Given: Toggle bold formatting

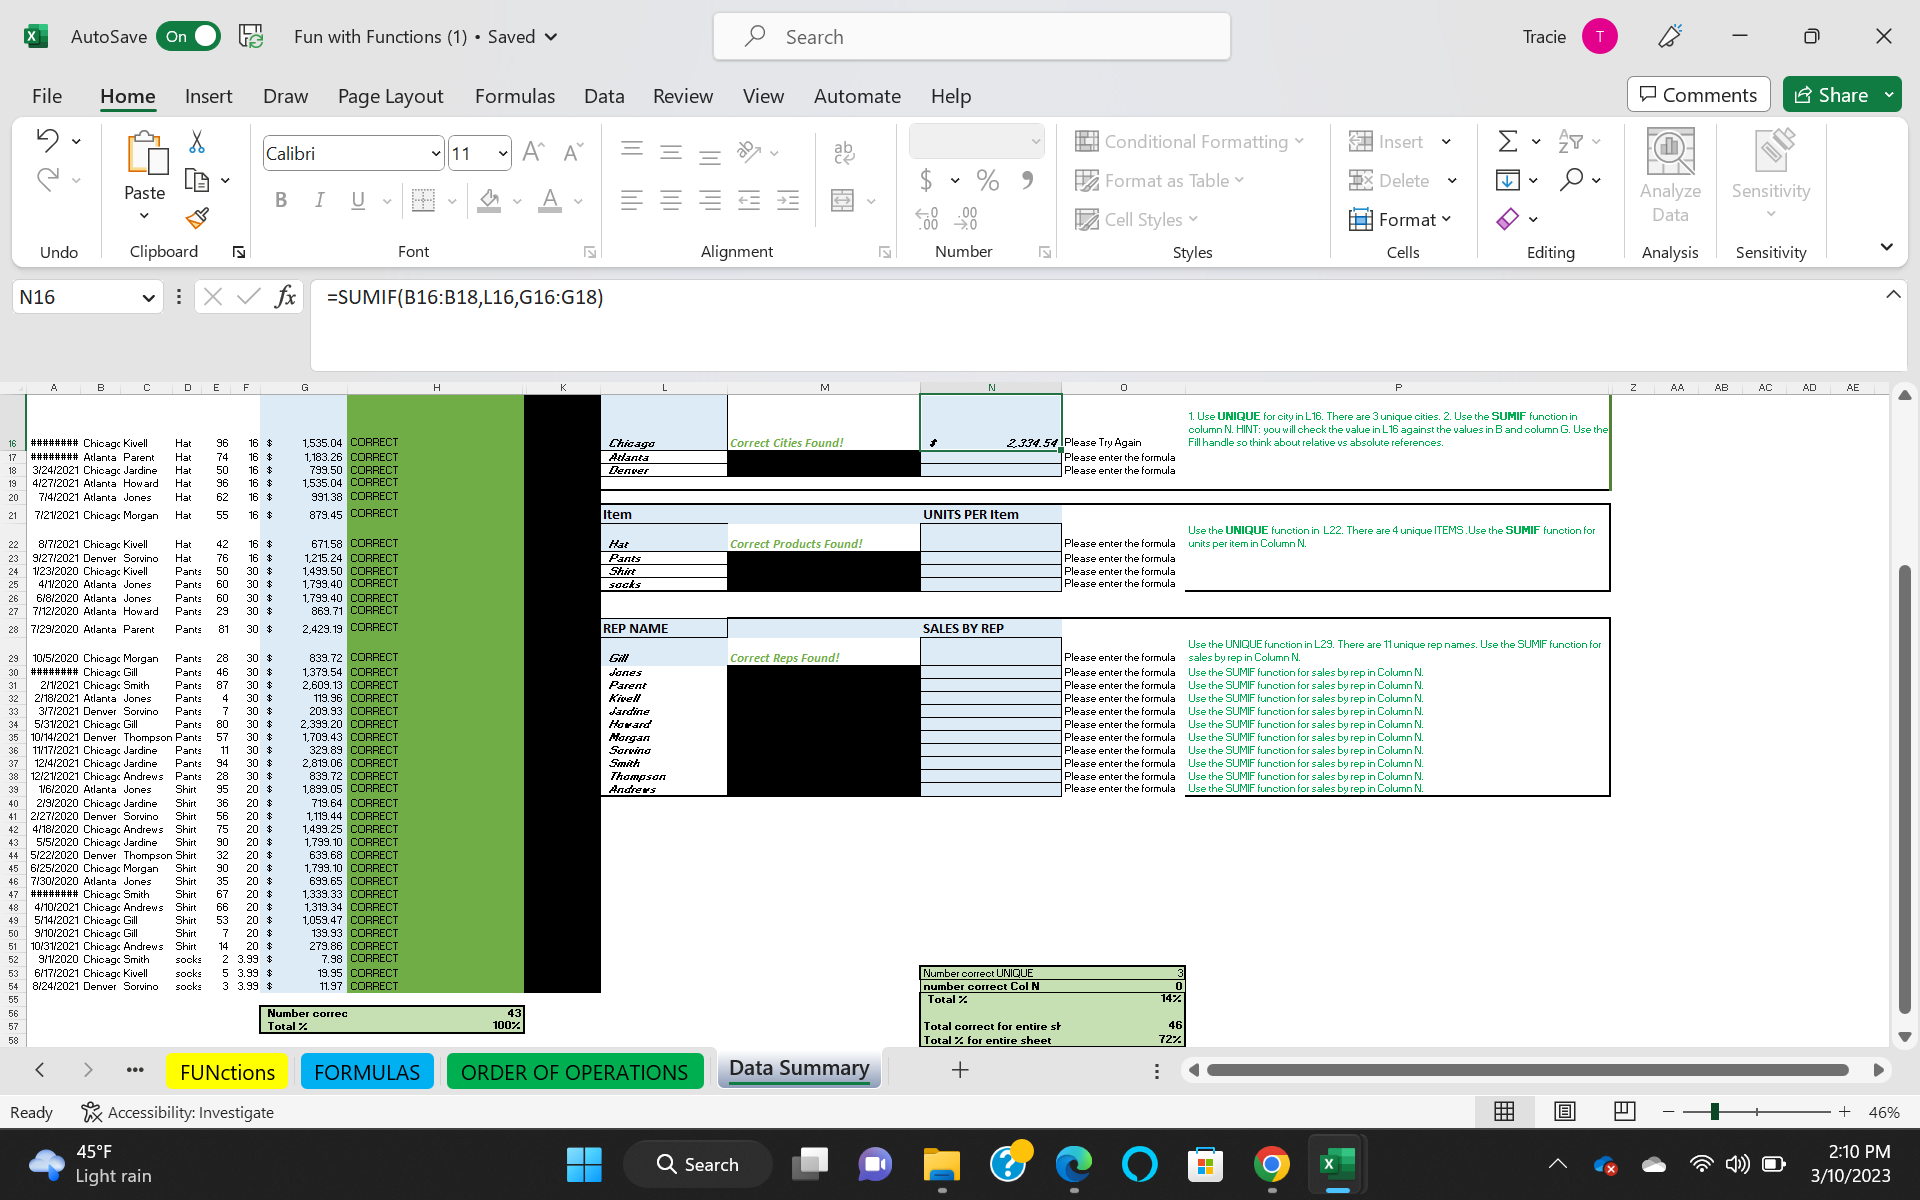Looking at the screenshot, I should point(280,200).
